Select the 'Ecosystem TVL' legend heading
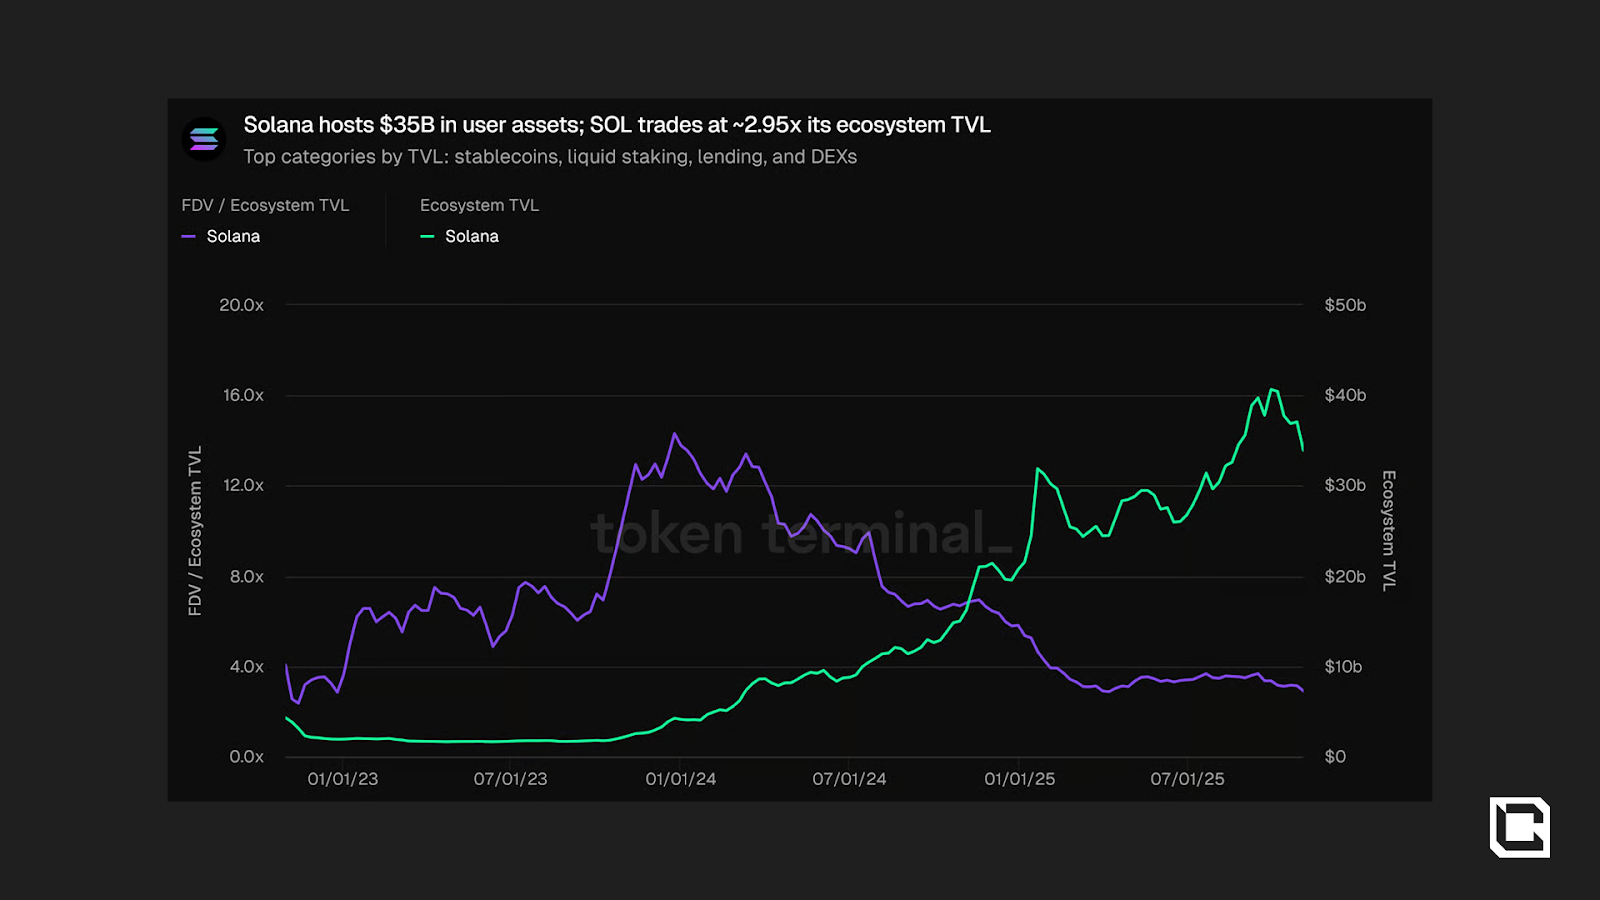Image resolution: width=1600 pixels, height=900 pixels. click(x=479, y=205)
